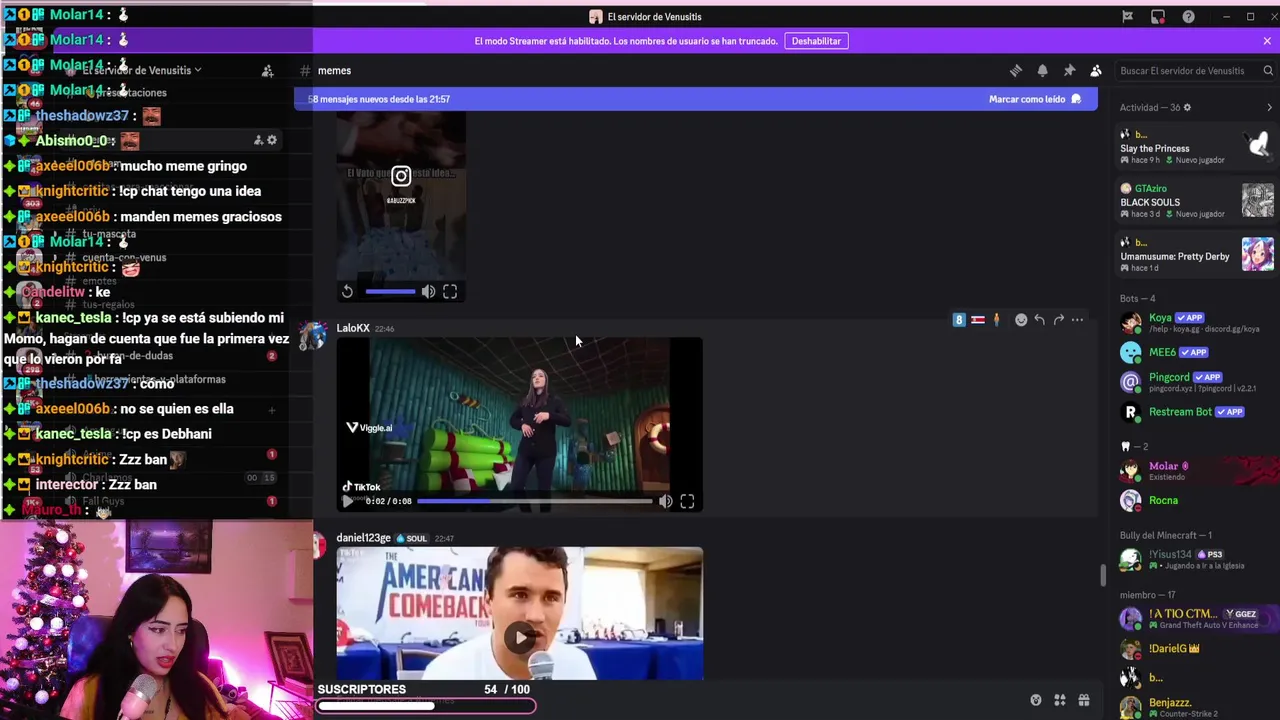Seek on the LaloKX video progress bar
Screen dimensions: 1280x720
(534, 501)
